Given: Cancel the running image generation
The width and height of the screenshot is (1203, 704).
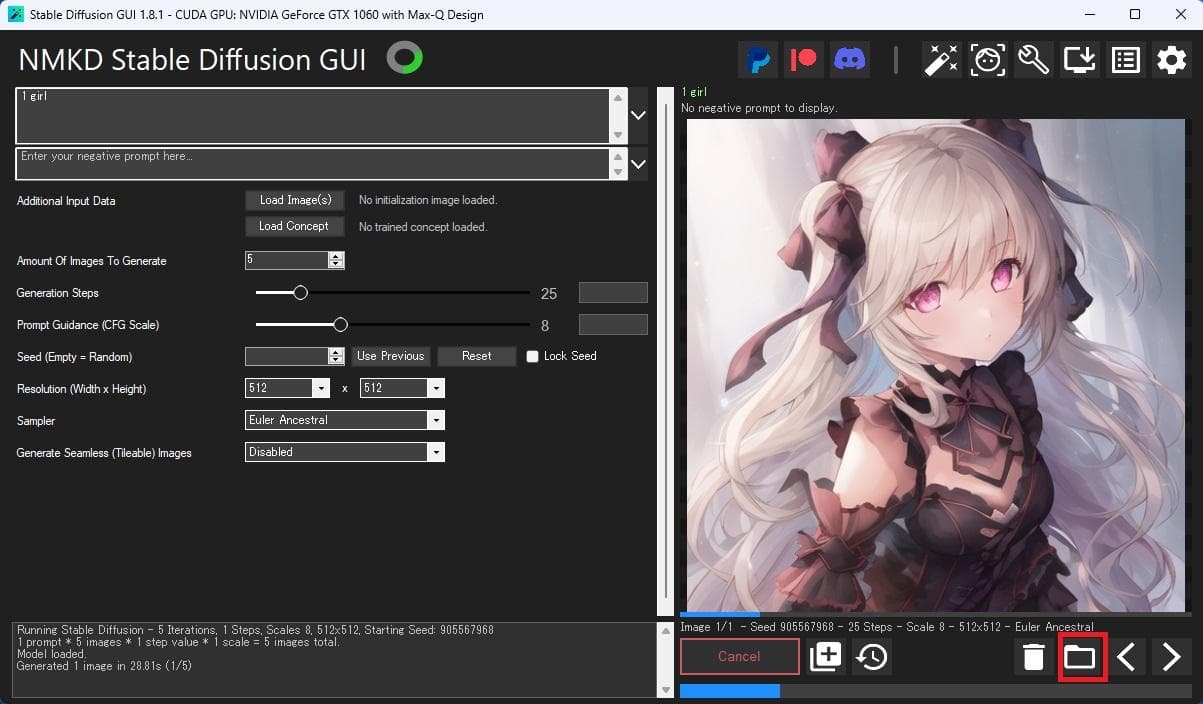Looking at the screenshot, I should 739,657.
